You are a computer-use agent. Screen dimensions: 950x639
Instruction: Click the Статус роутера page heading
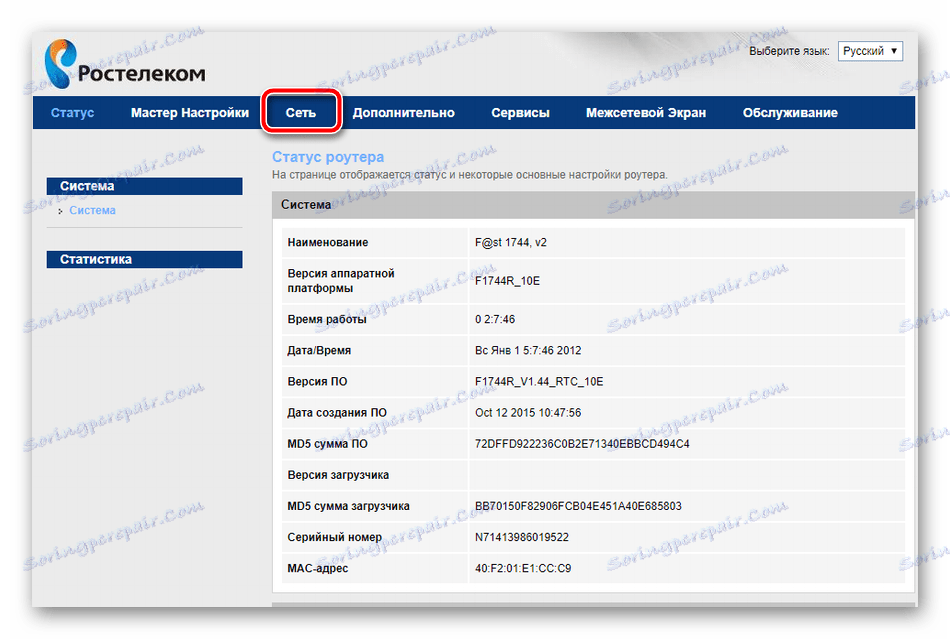[326, 157]
